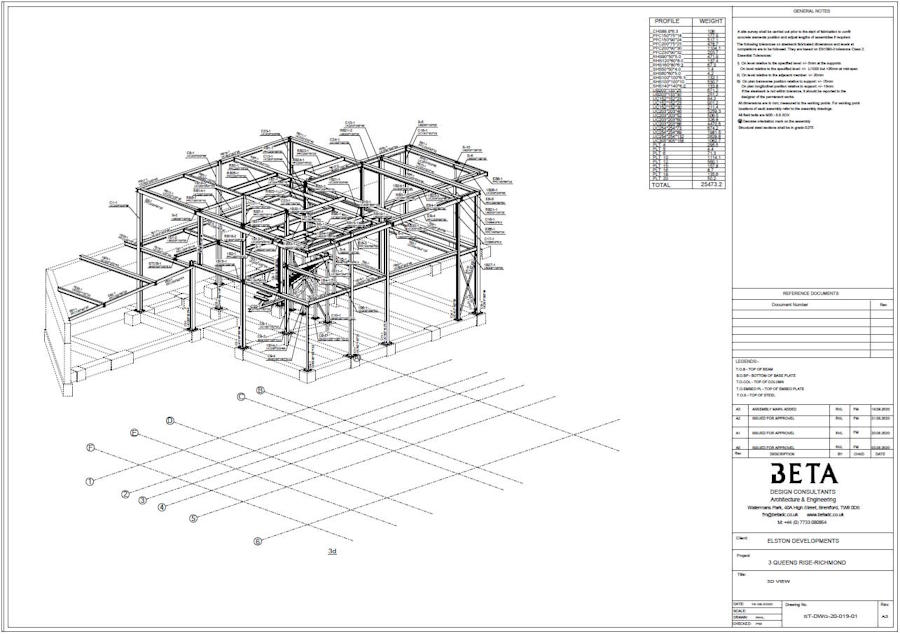Click grid bubble marker 1
The image size is (900, 634).
click(x=90, y=481)
